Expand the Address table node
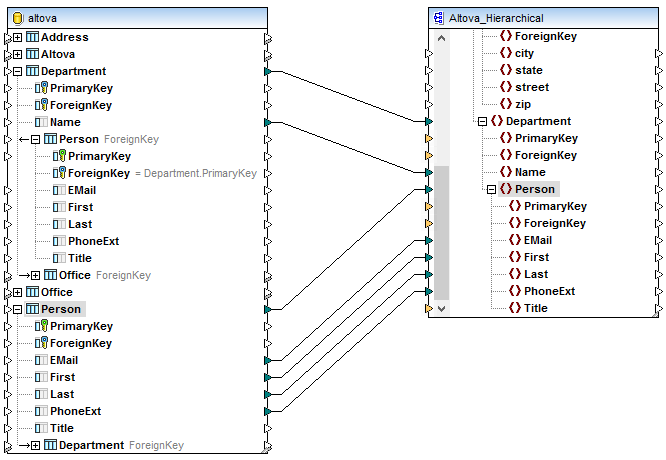This screenshot has height=460, width=666. pyautogui.click(x=18, y=37)
